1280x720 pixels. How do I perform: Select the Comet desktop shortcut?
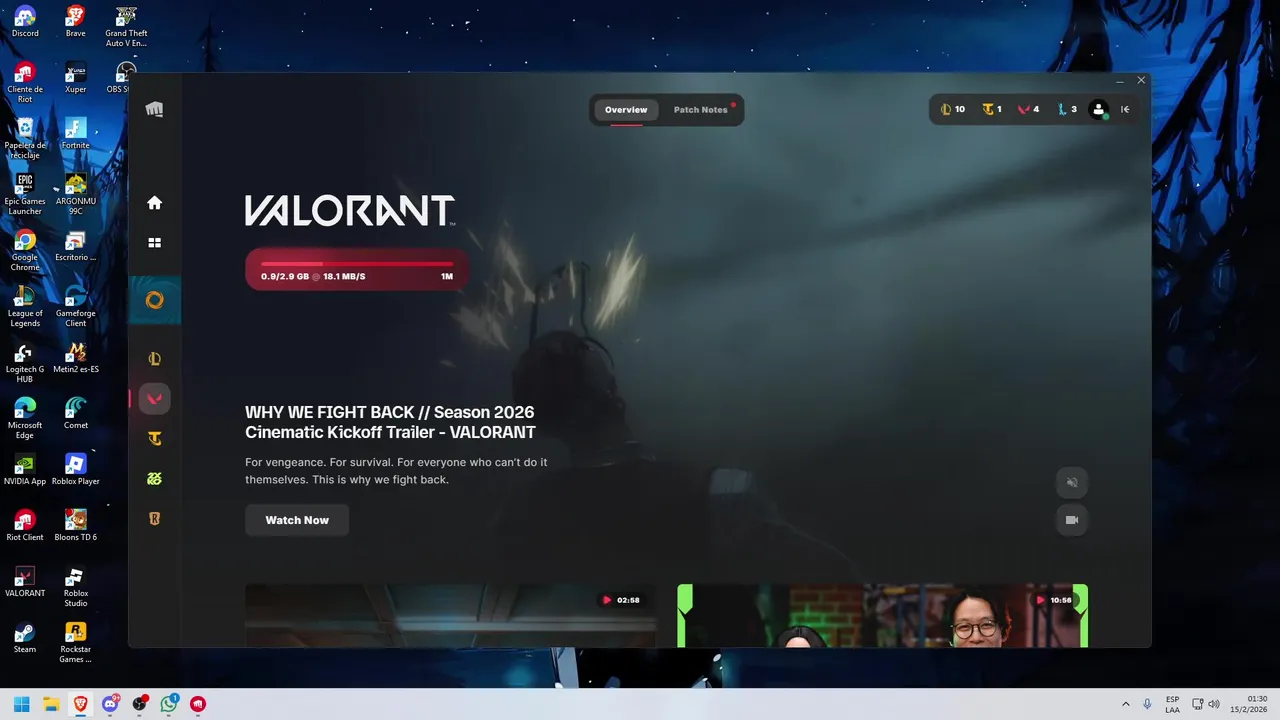76,414
